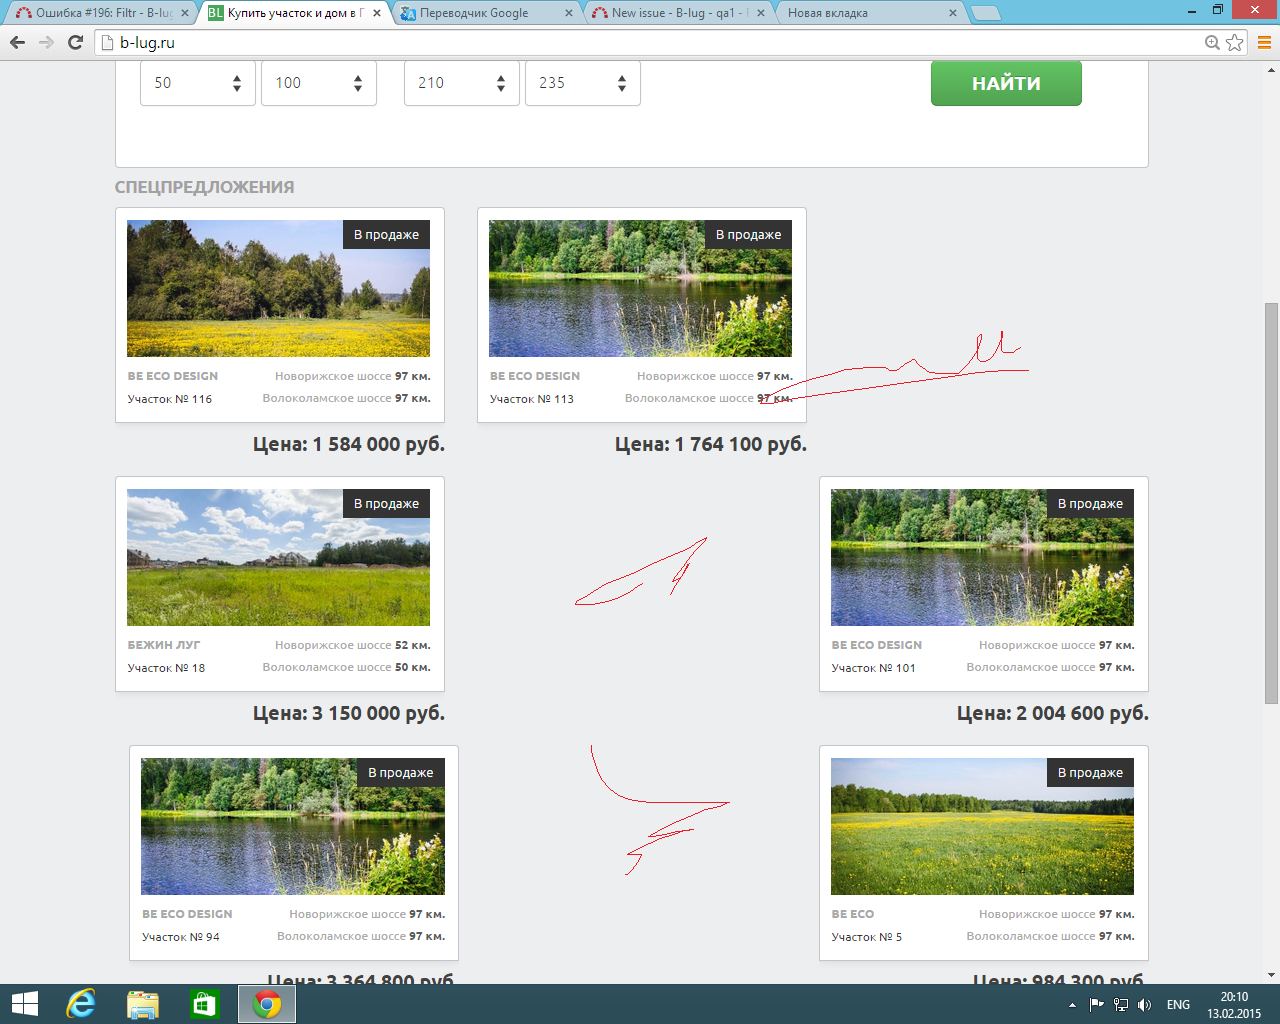
Task: Open the Windows Start menu
Action: pos(24,1004)
